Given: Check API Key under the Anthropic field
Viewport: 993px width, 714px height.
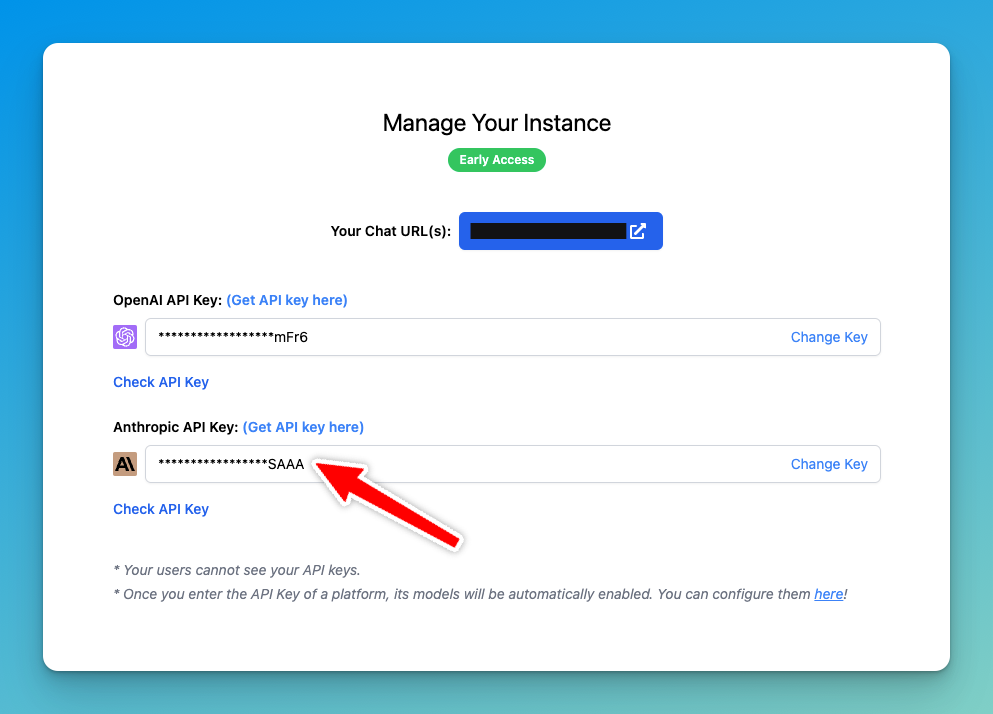Looking at the screenshot, I should pos(161,509).
